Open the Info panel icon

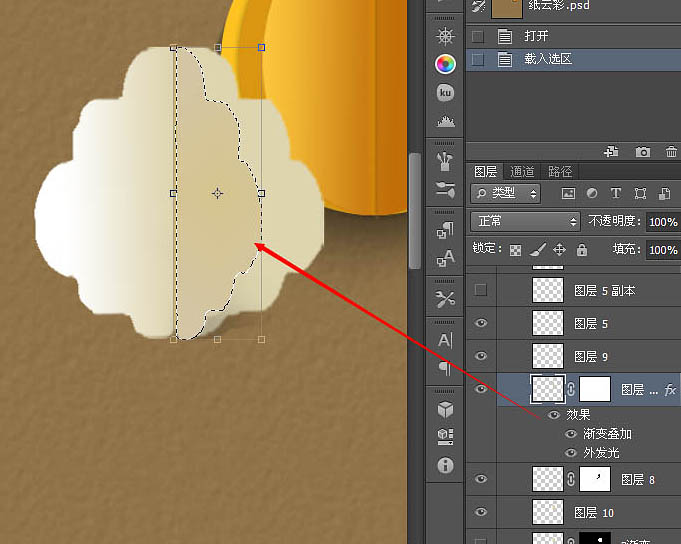tap(445, 465)
